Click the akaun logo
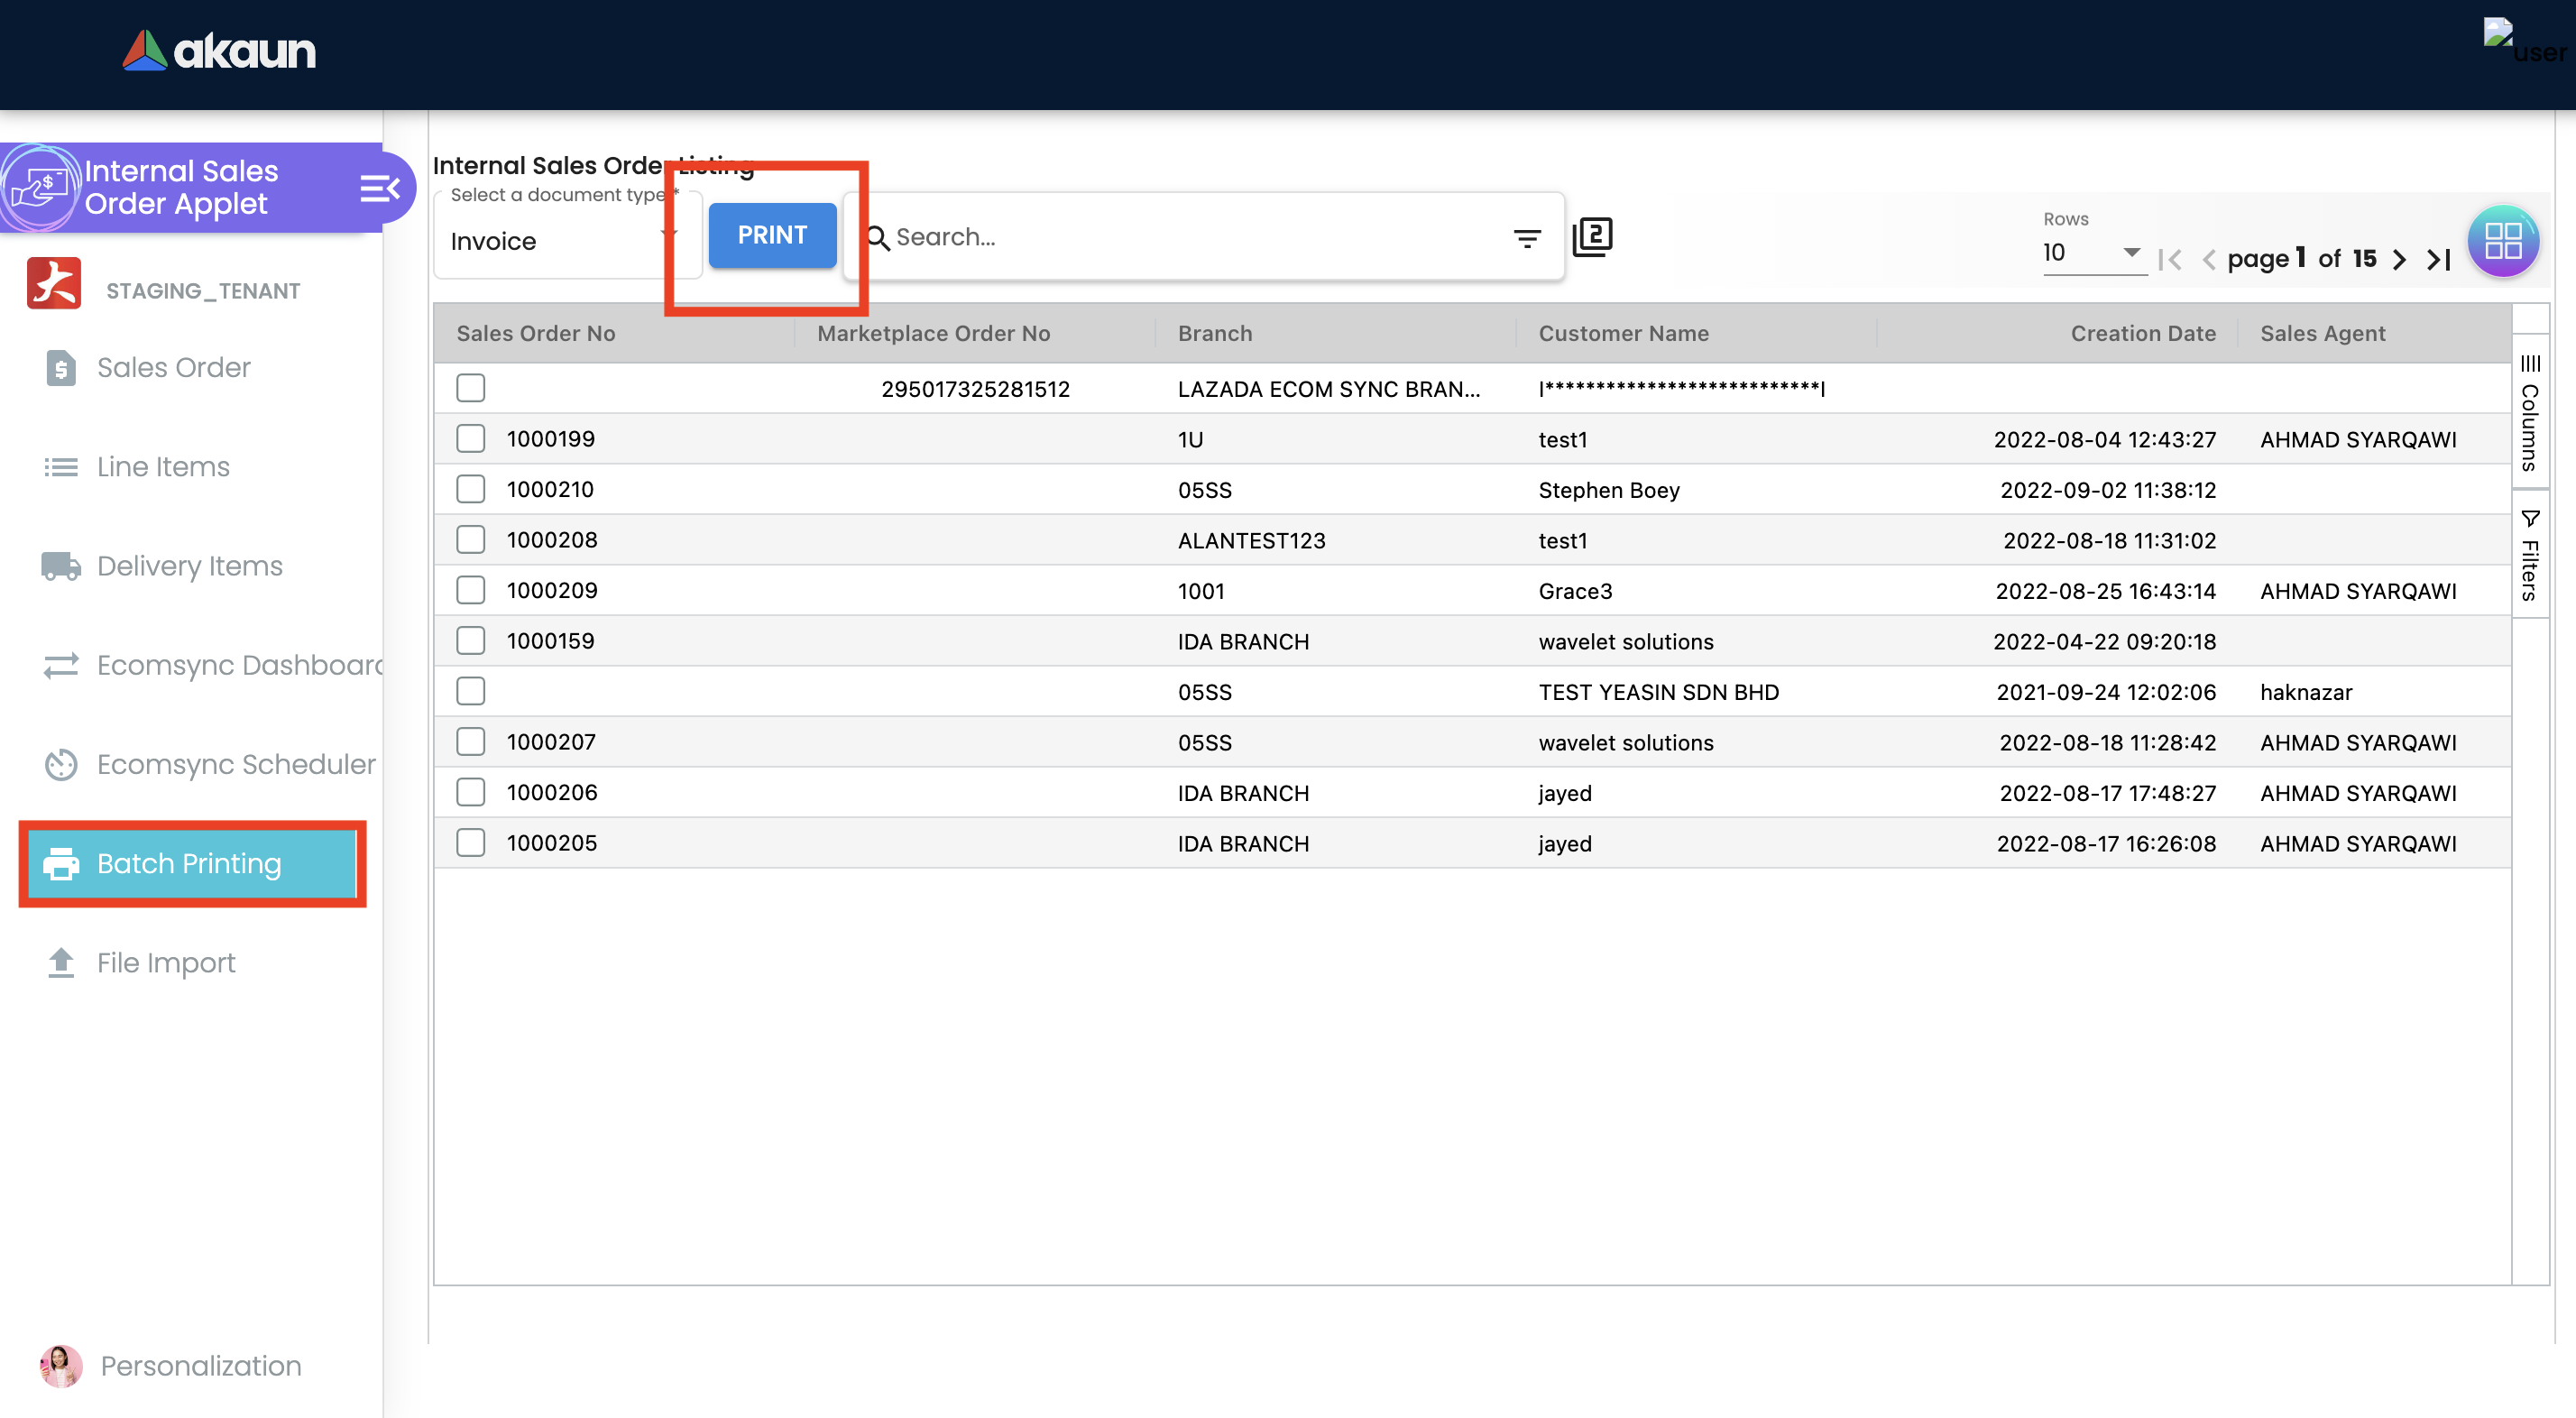Image resolution: width=2576 pixels, height=1418 pixels. (219, 50)
